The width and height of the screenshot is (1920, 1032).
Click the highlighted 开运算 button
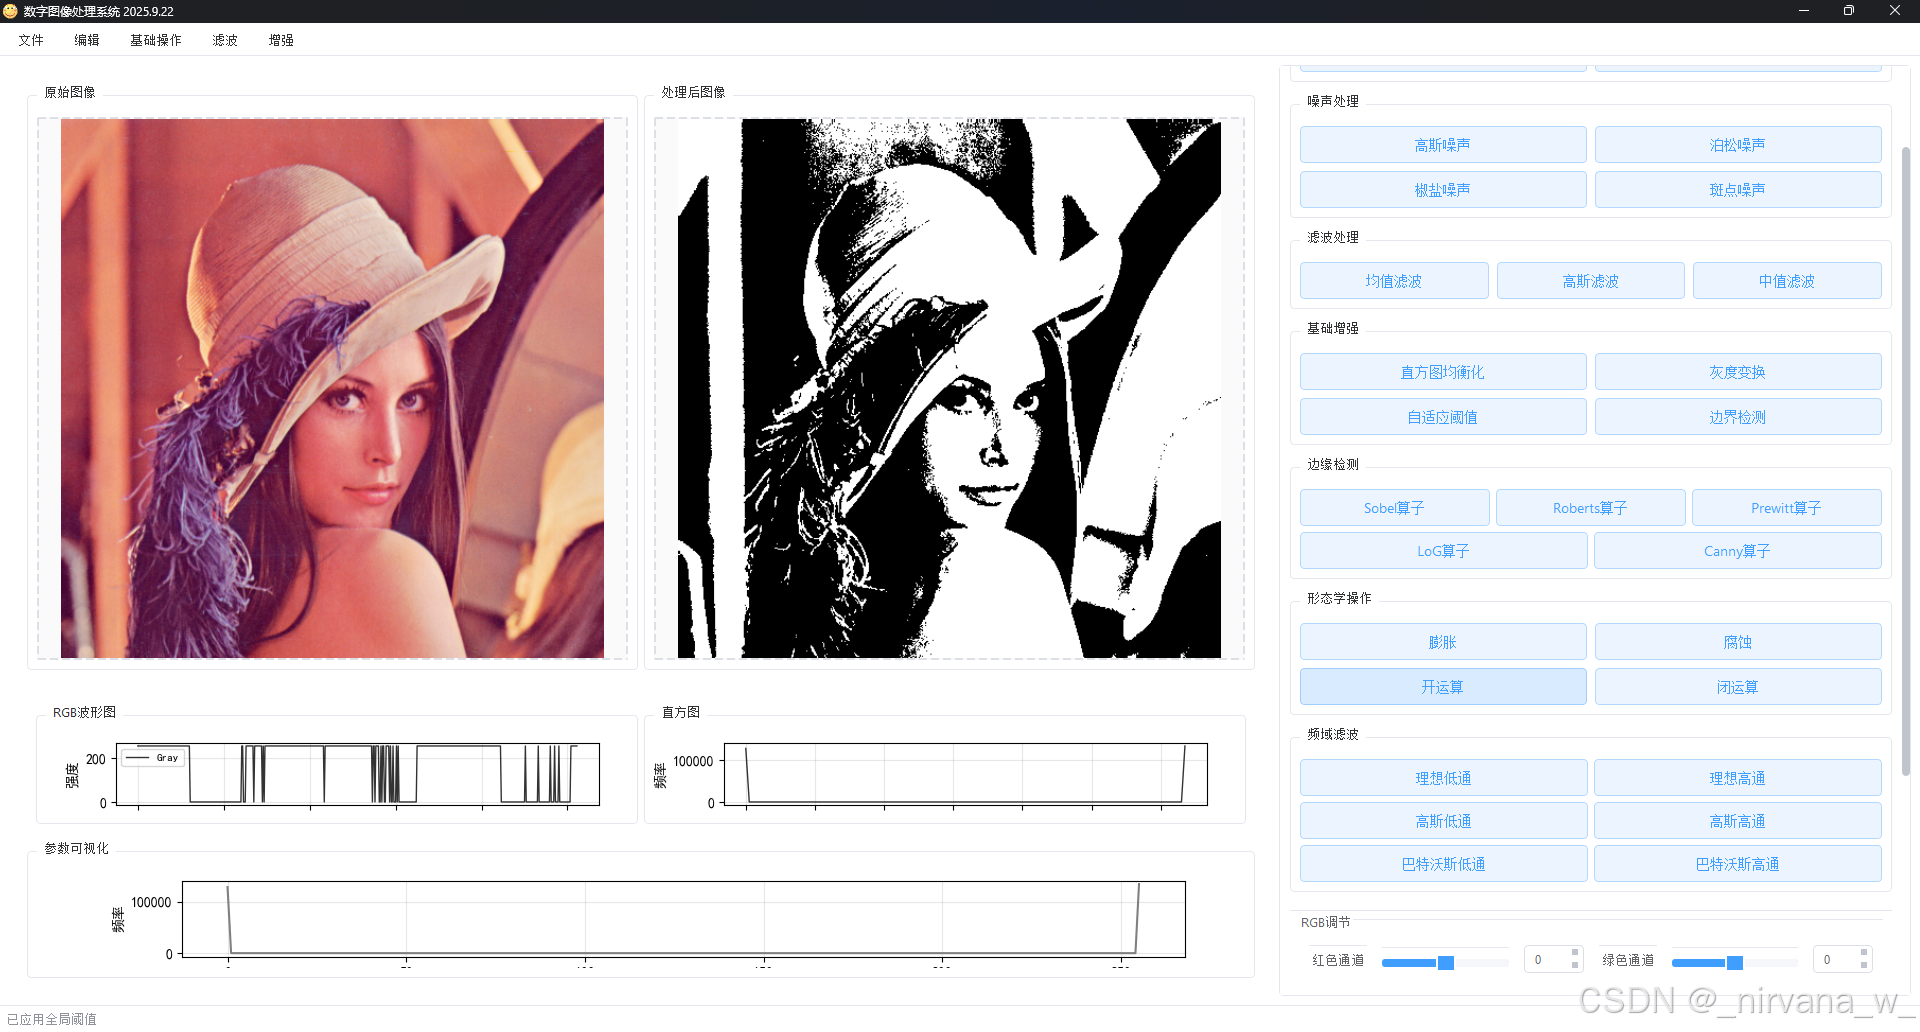pyautogui.click(x=1442, y=687)
